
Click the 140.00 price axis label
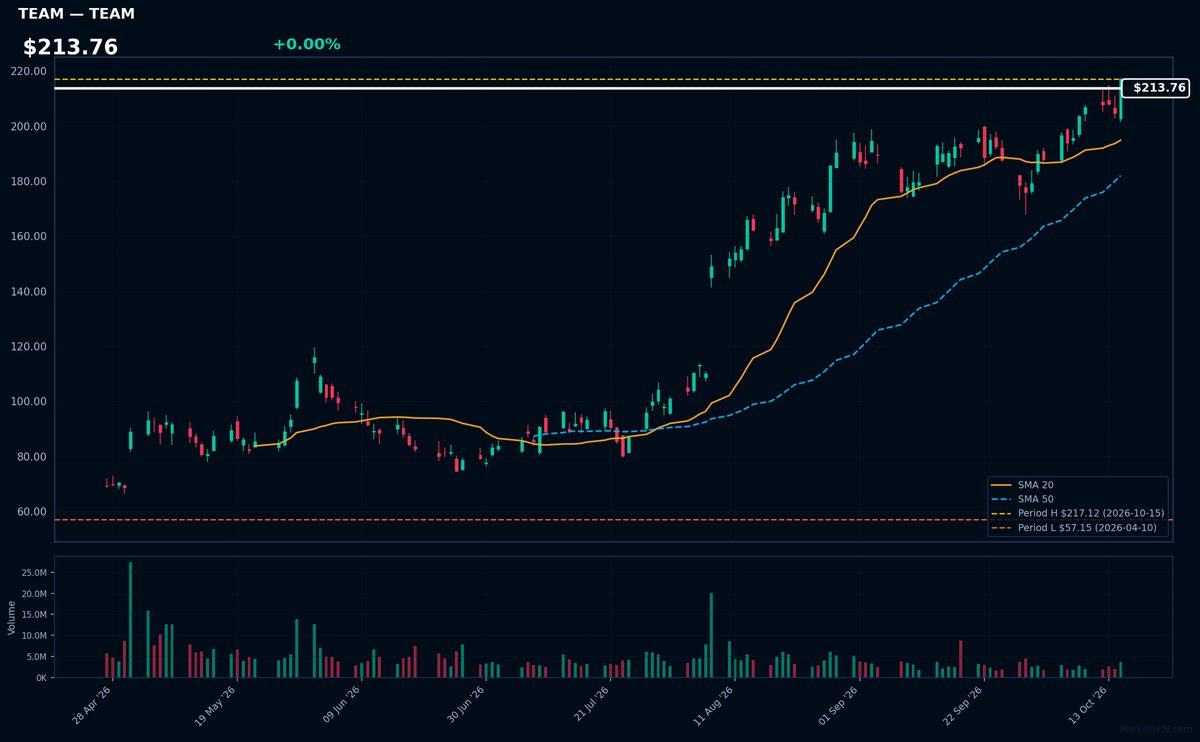(28, 291)
